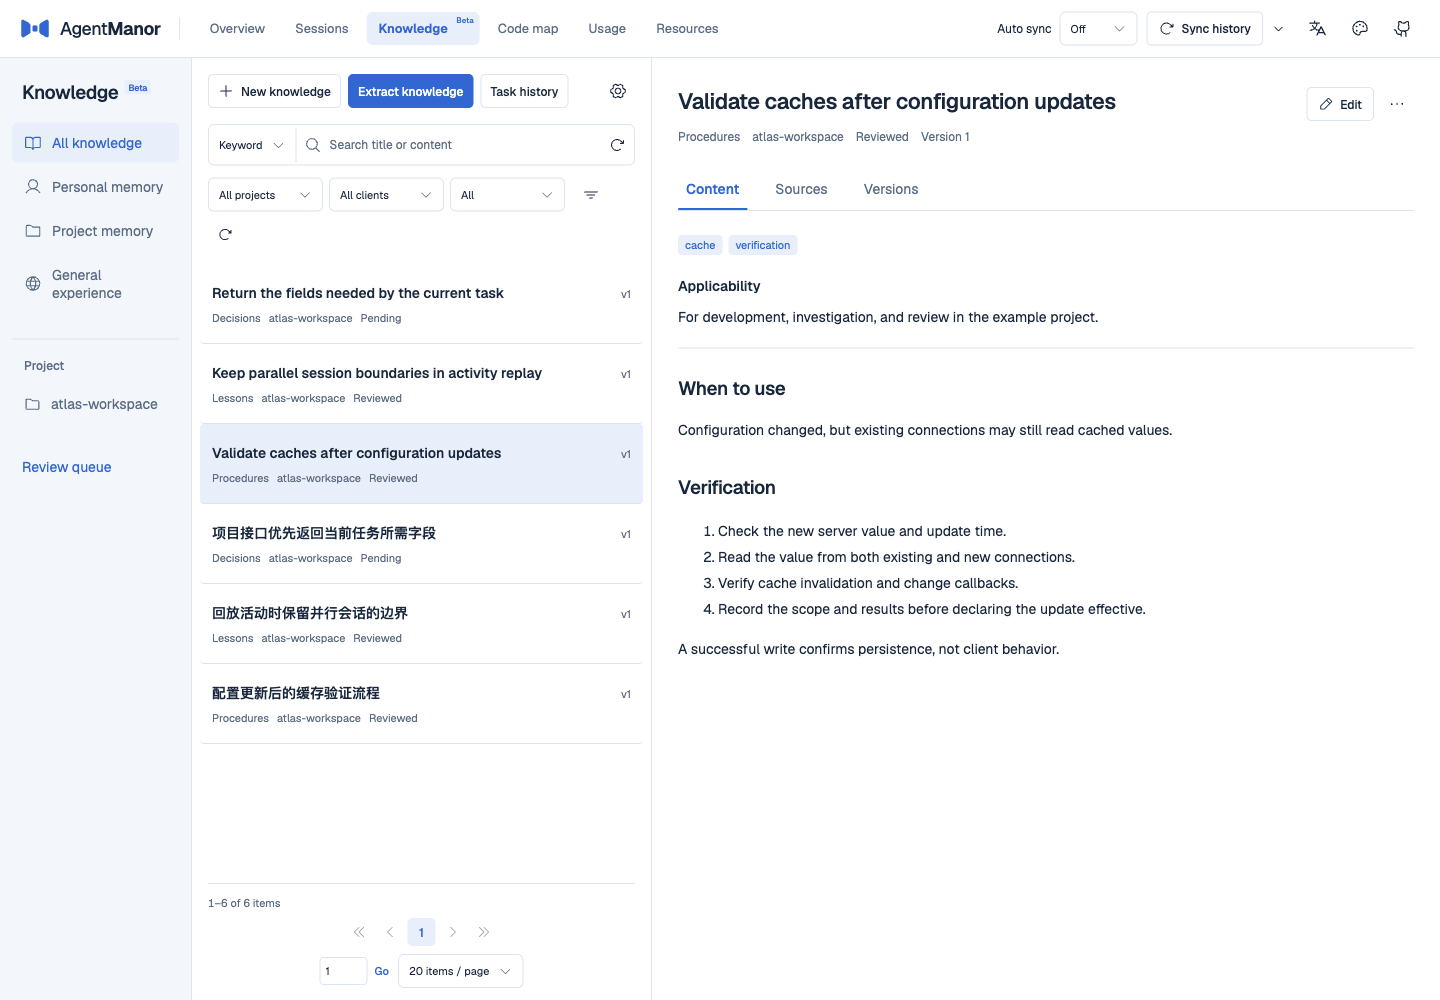Viewport: 1440px width, 1000px height.
Task: Click the reload icon below project filters
Action: click(x=225, y=234)
